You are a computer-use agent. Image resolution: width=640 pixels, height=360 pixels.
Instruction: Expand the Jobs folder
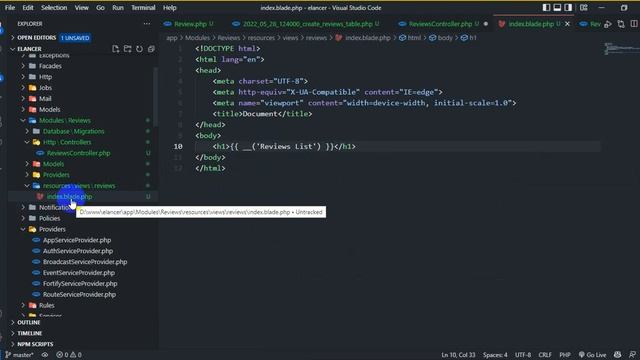point(45,88)
